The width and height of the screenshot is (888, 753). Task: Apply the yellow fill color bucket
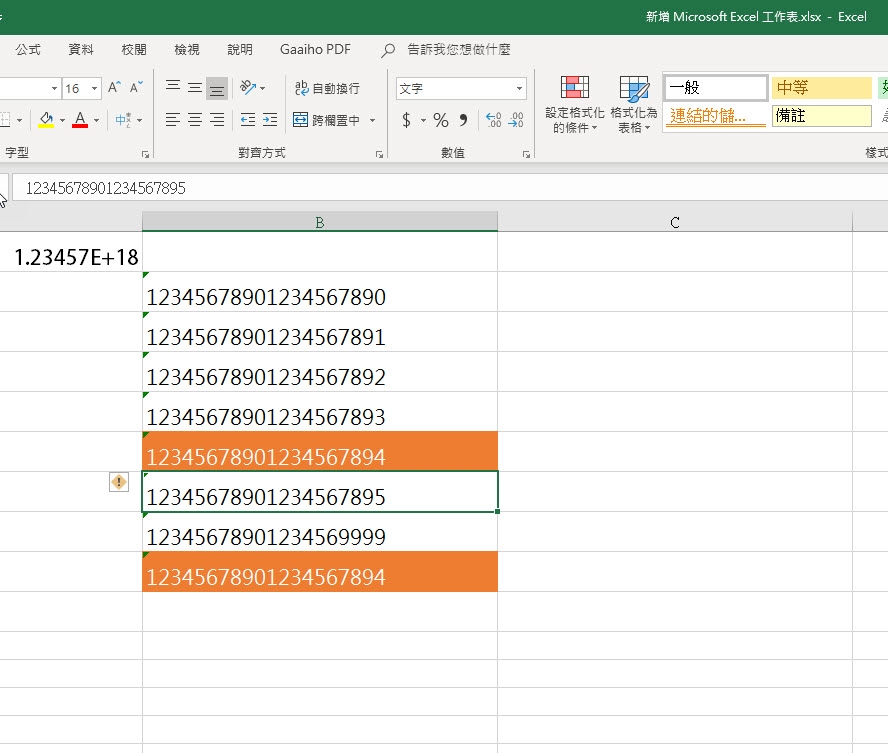[46, 120]
